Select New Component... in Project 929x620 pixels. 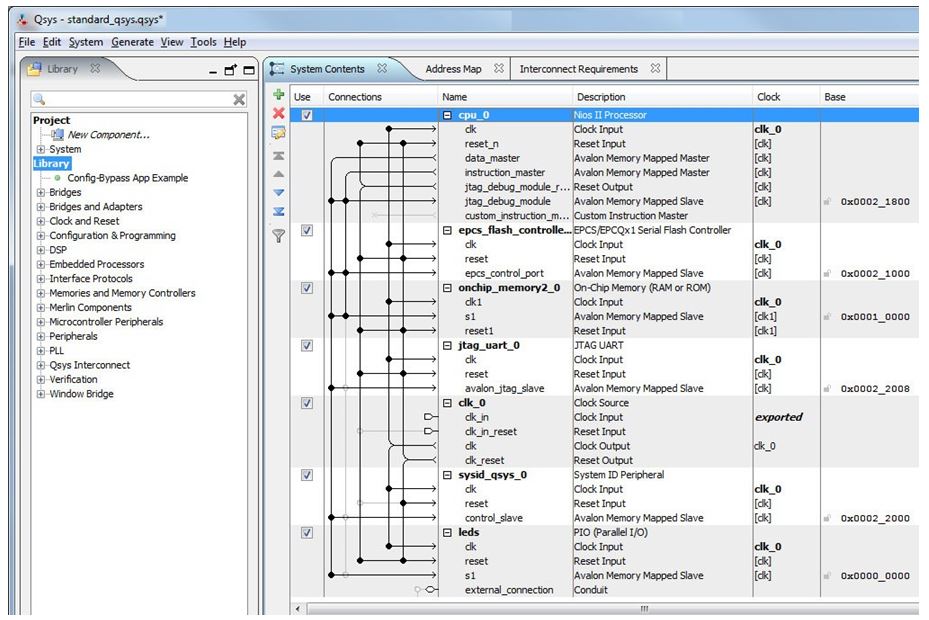pyautogui.click(x=108, y=135)
